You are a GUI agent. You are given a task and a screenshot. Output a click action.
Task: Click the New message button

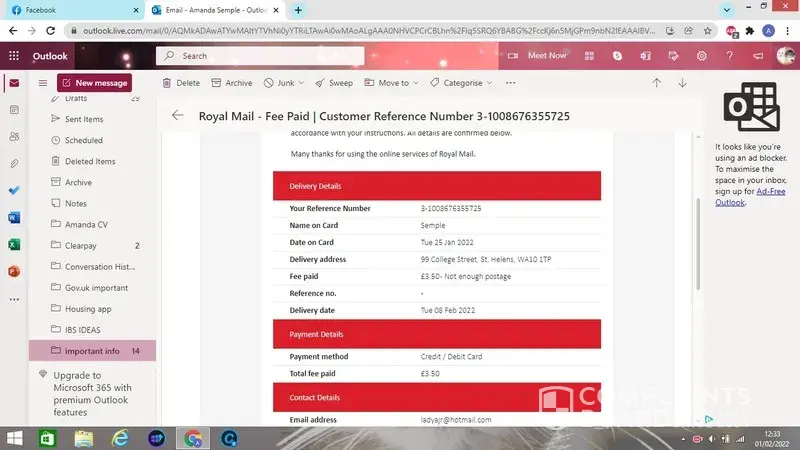(x=95, y=83)
